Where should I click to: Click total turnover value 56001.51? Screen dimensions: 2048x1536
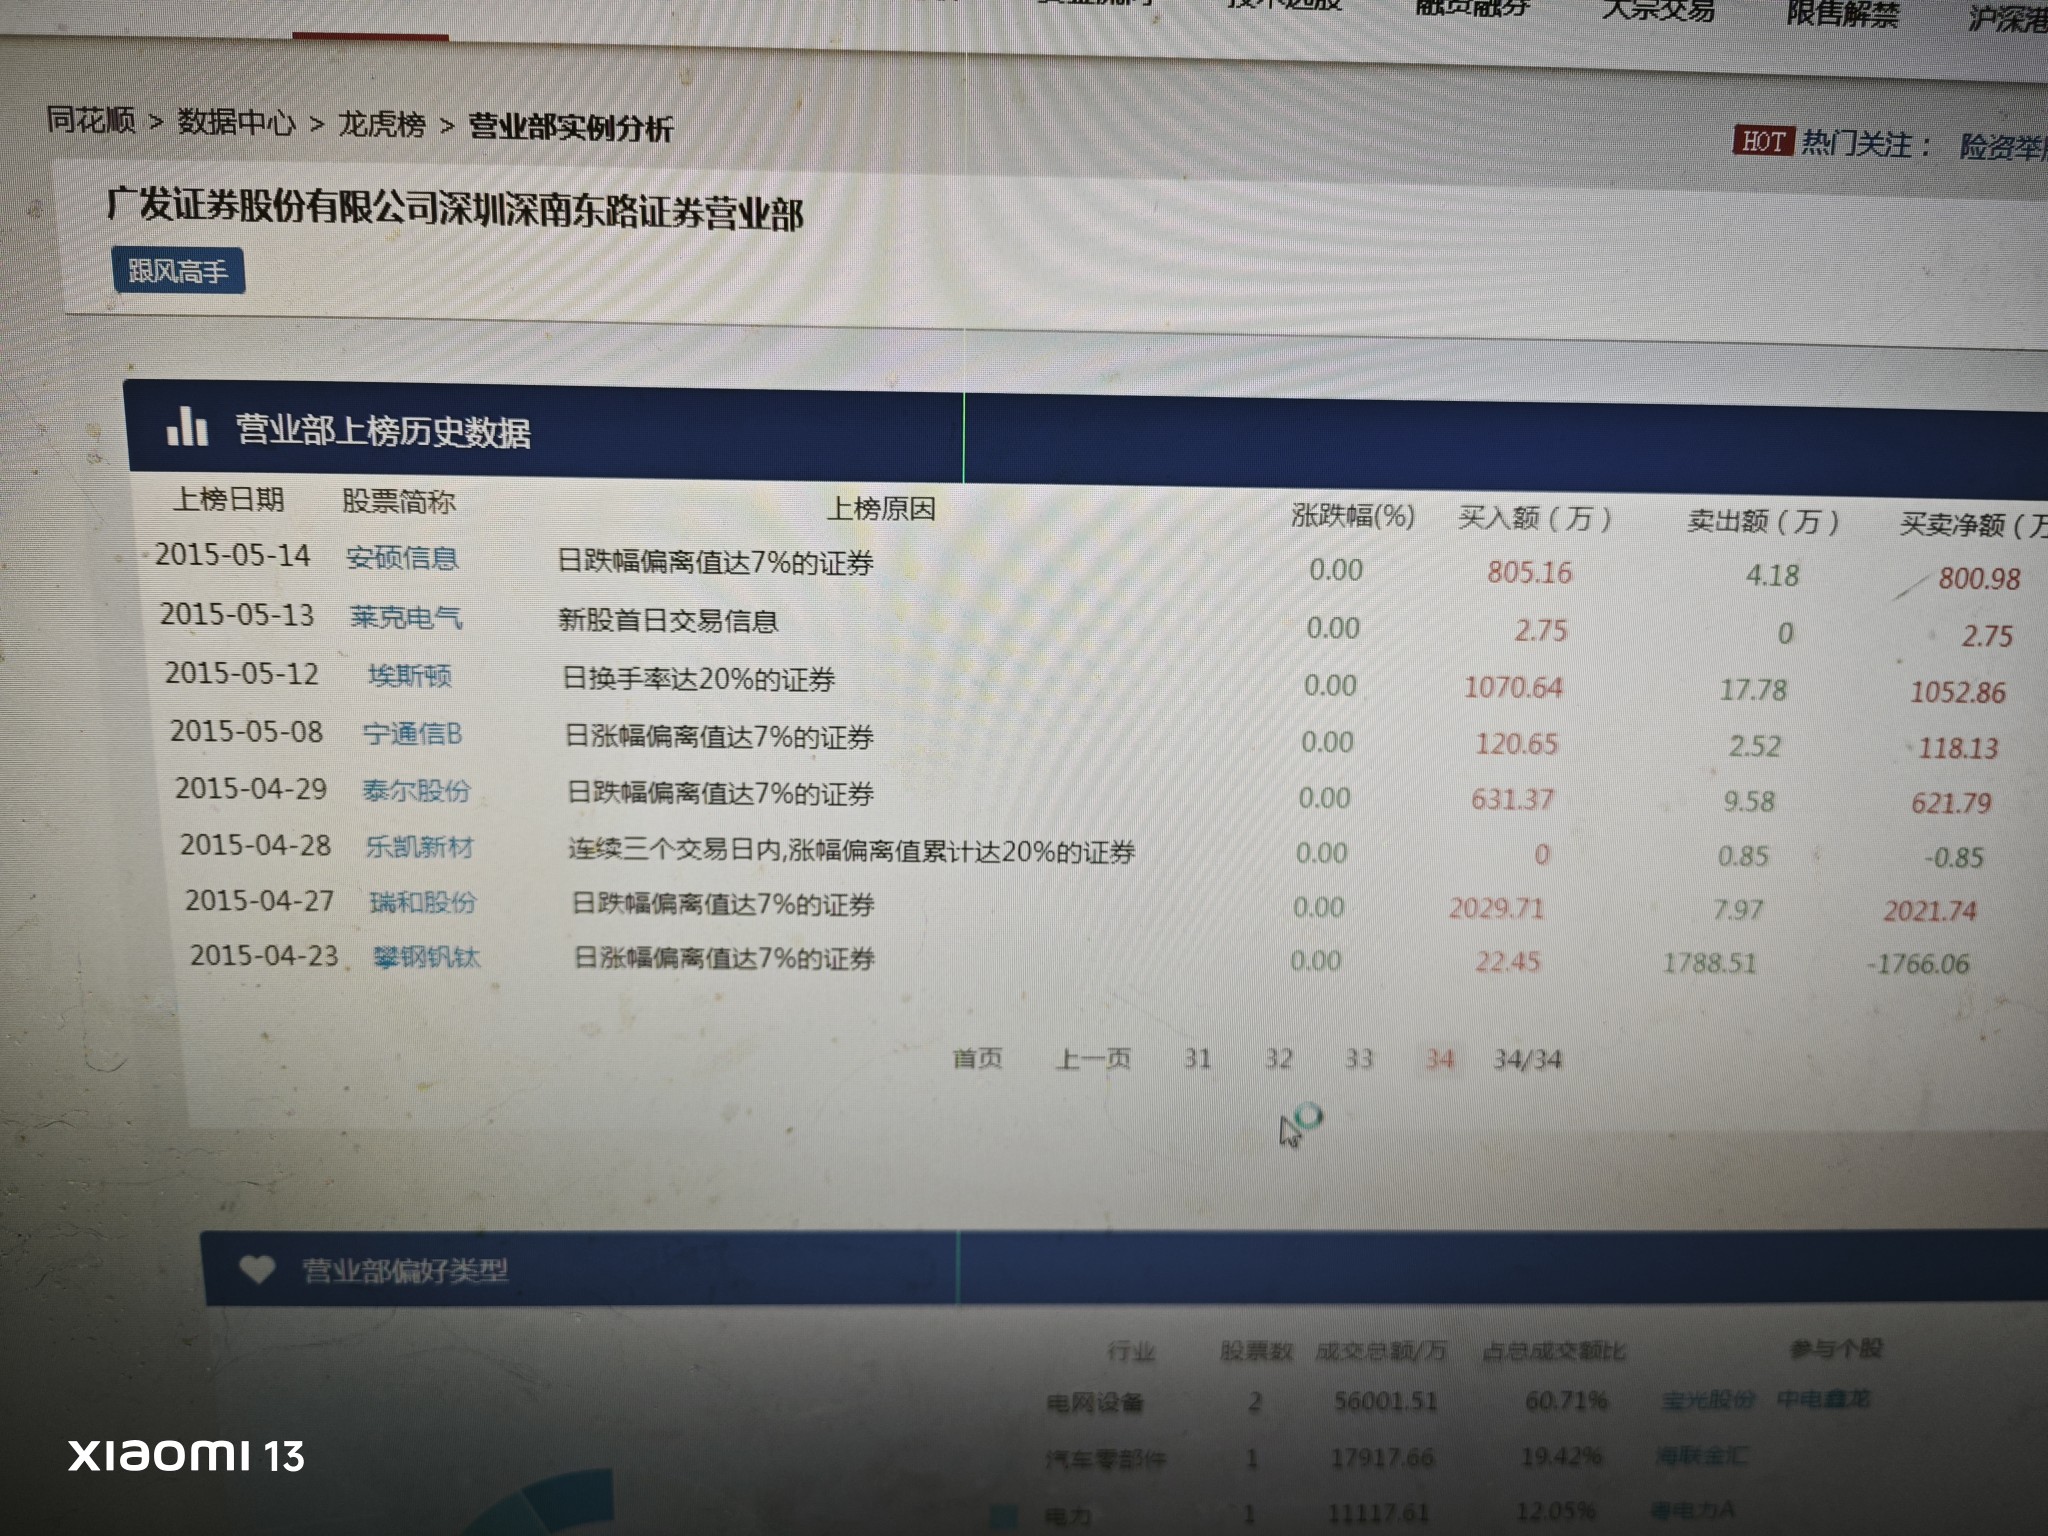pos(1385,1401)
